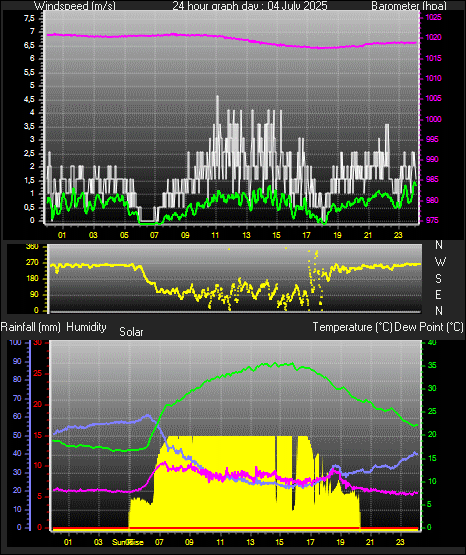The height and width of the screenshot is (555, 466).
Task: Click hour "13" on the temperature graph axis
Action: click(x=250, y=542)
